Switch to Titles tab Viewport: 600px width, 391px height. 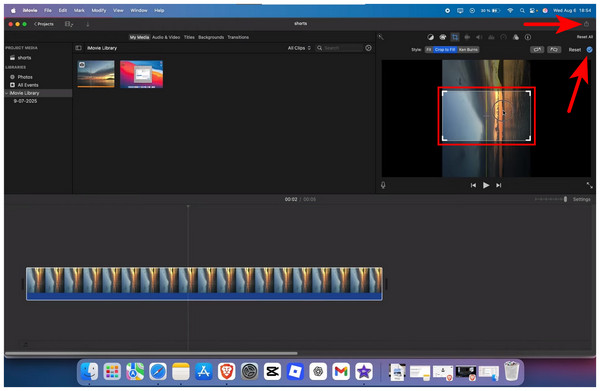189,37
